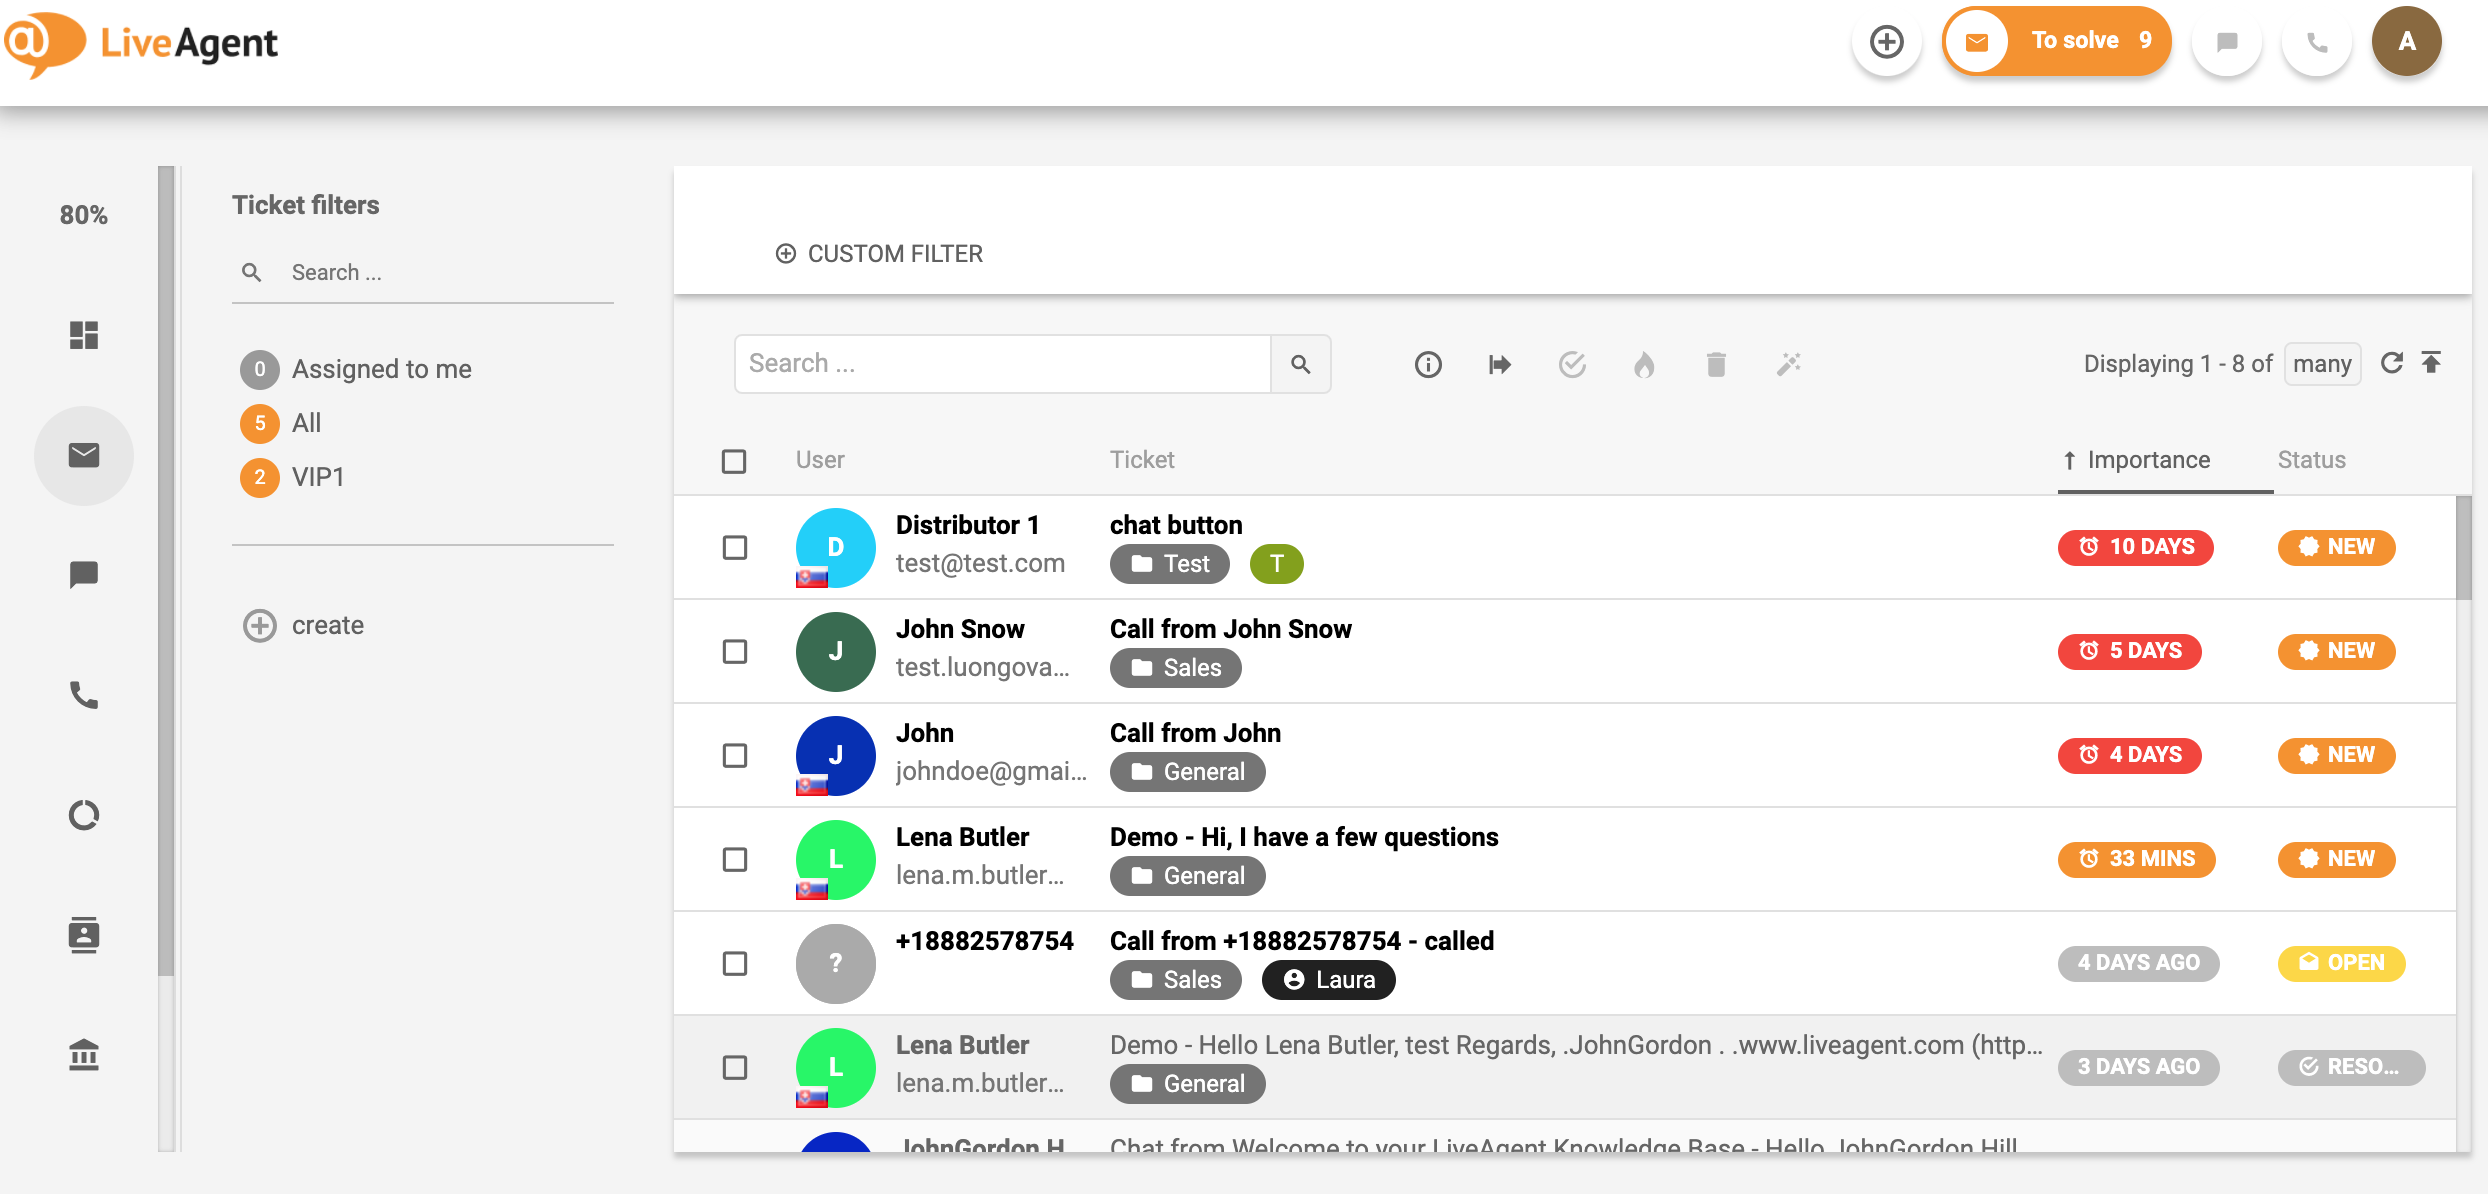Click the Transfer ticket arrow icon
Image resolution: width=2488 pixels, height=1194 pixels.
(x=1499, y=364)
